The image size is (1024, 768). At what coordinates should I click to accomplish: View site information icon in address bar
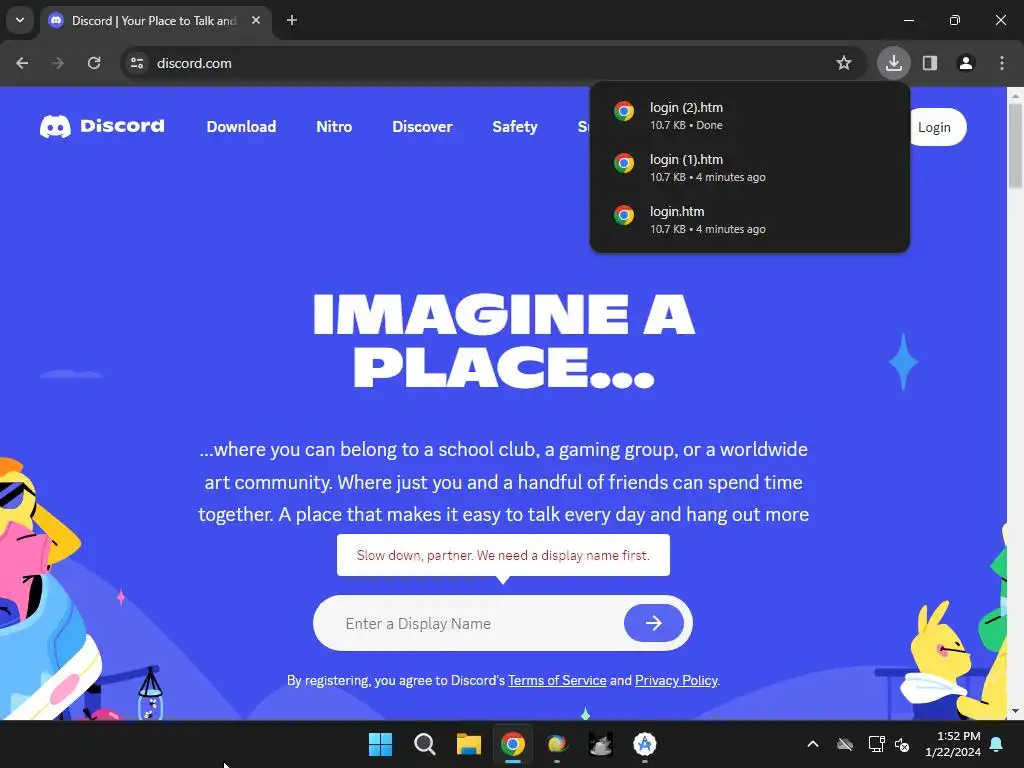[x=137, y=63]
